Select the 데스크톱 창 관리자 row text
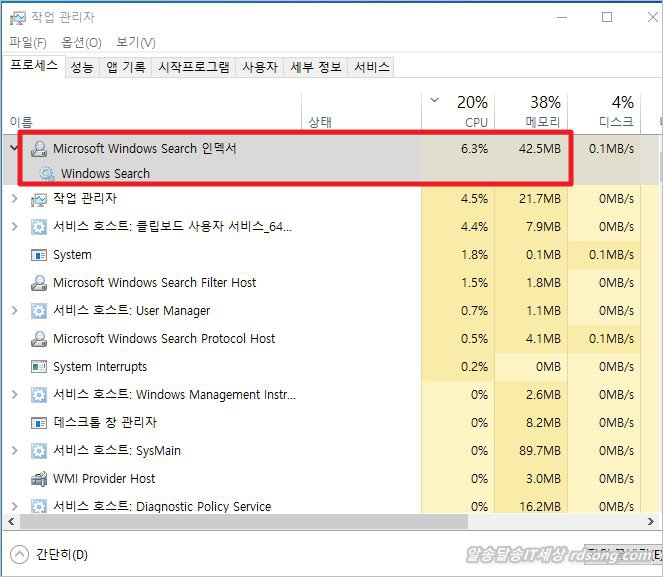Viewport: 663px width, 577px height. pyautogui.click(x=105, y=423)
